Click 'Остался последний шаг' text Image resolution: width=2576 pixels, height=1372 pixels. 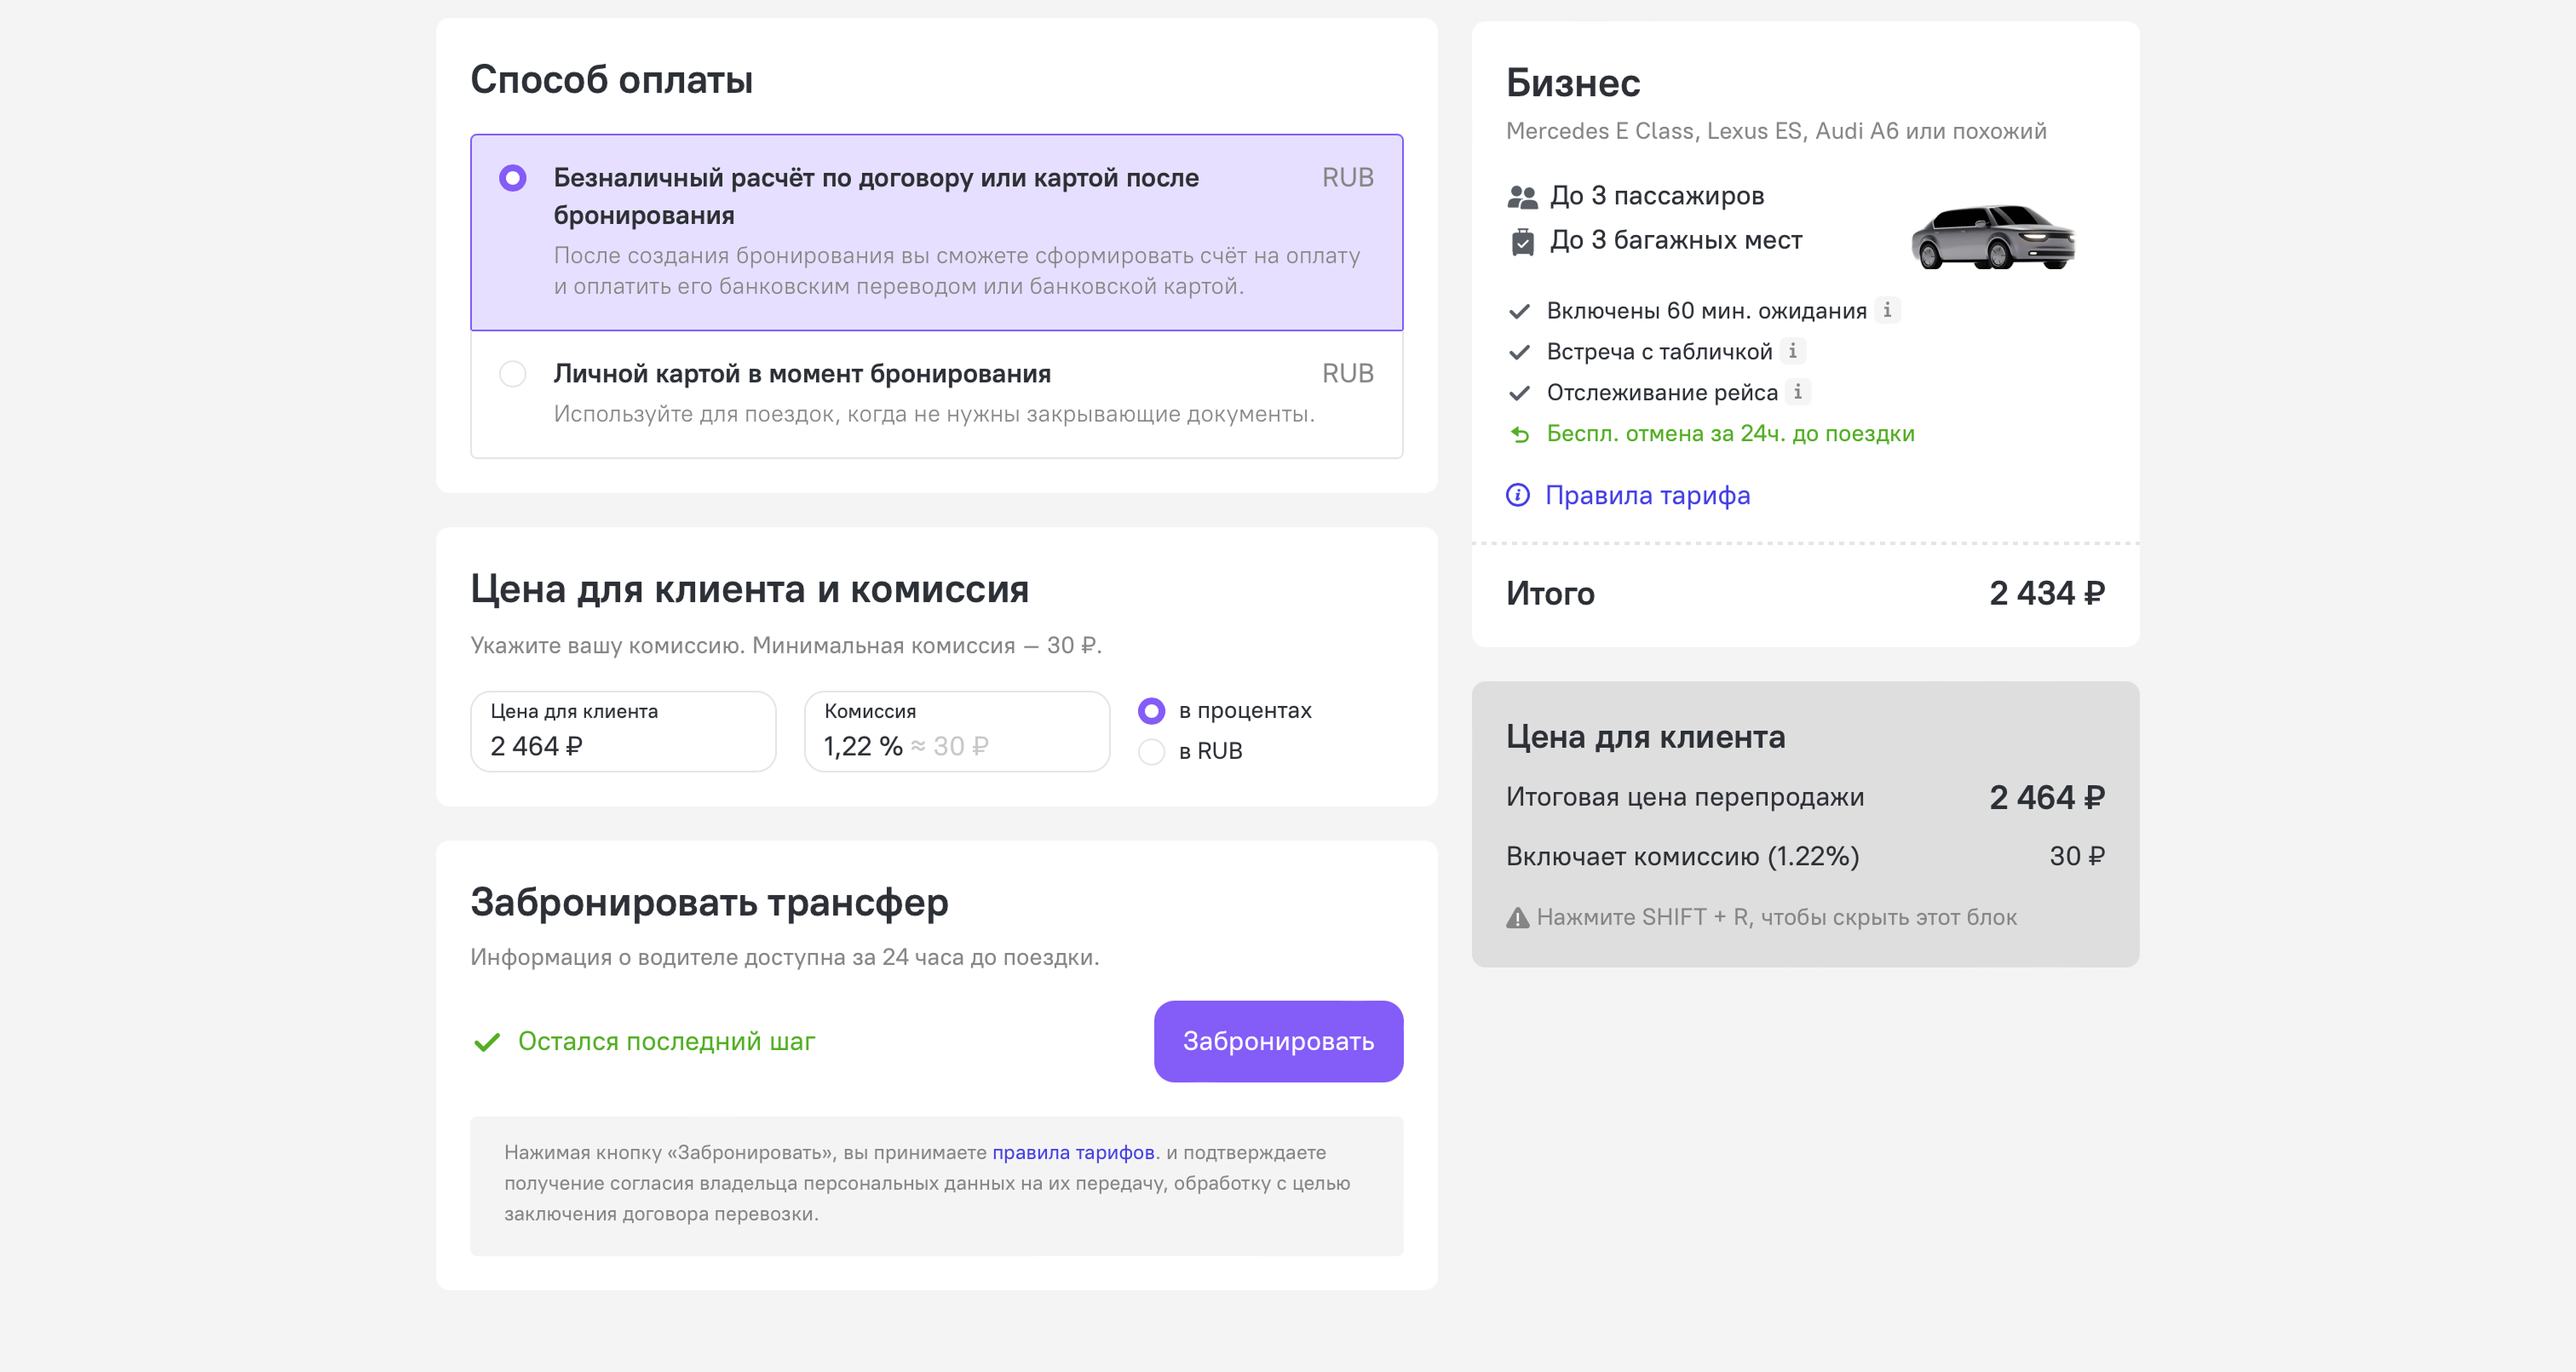coord(666,1041)
